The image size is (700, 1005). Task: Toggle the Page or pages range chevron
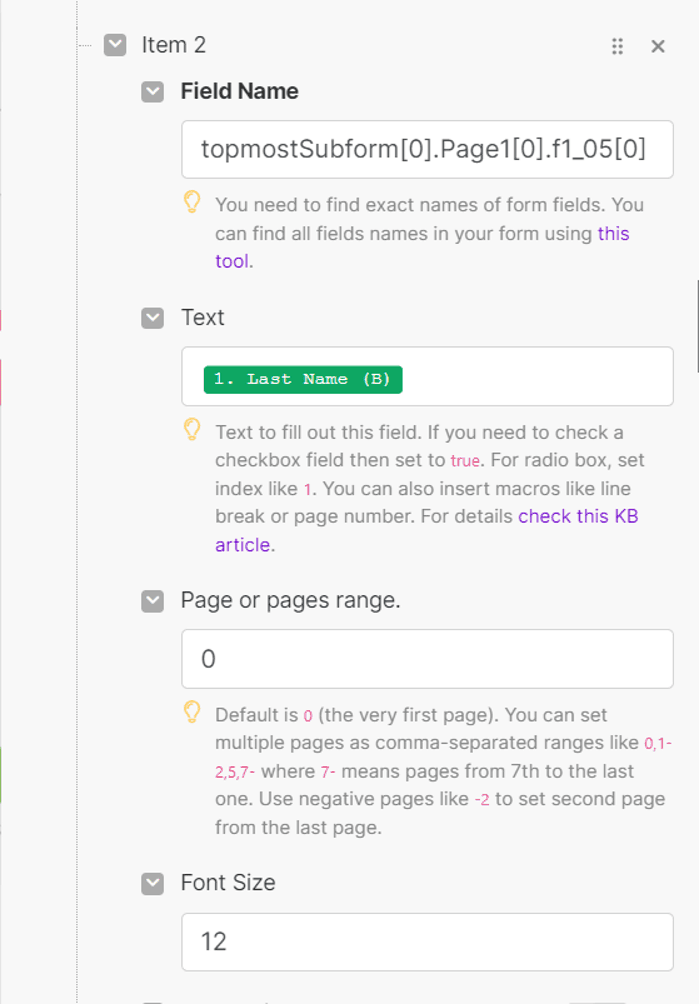(153, 601)
